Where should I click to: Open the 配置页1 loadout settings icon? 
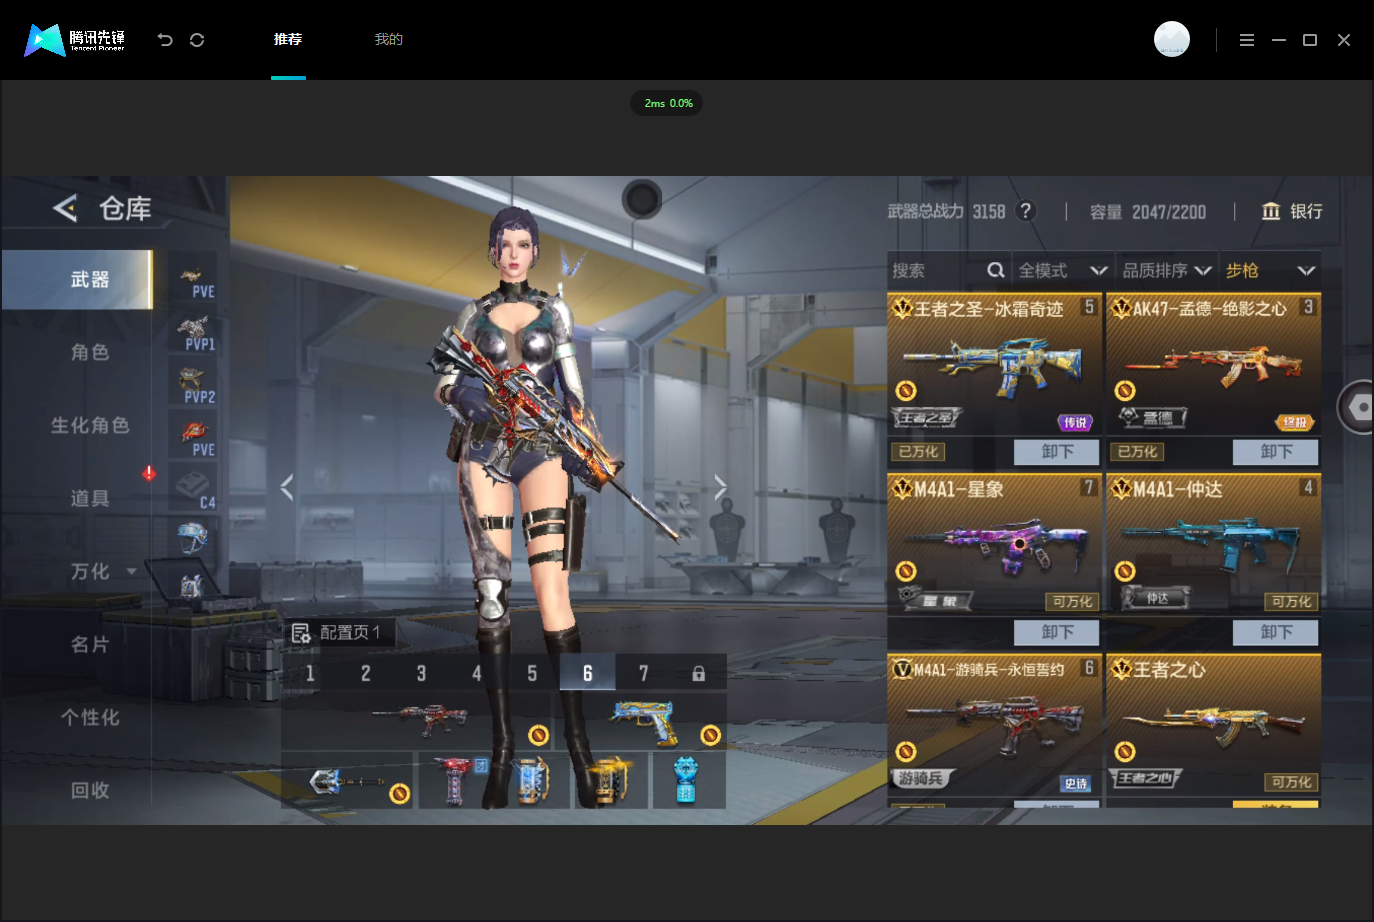click(300, 633)
